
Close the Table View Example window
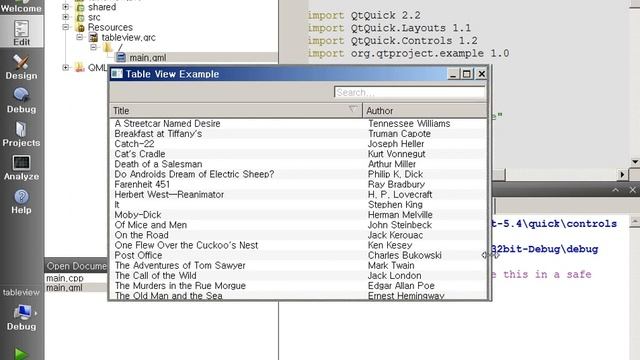click(482, 74)
